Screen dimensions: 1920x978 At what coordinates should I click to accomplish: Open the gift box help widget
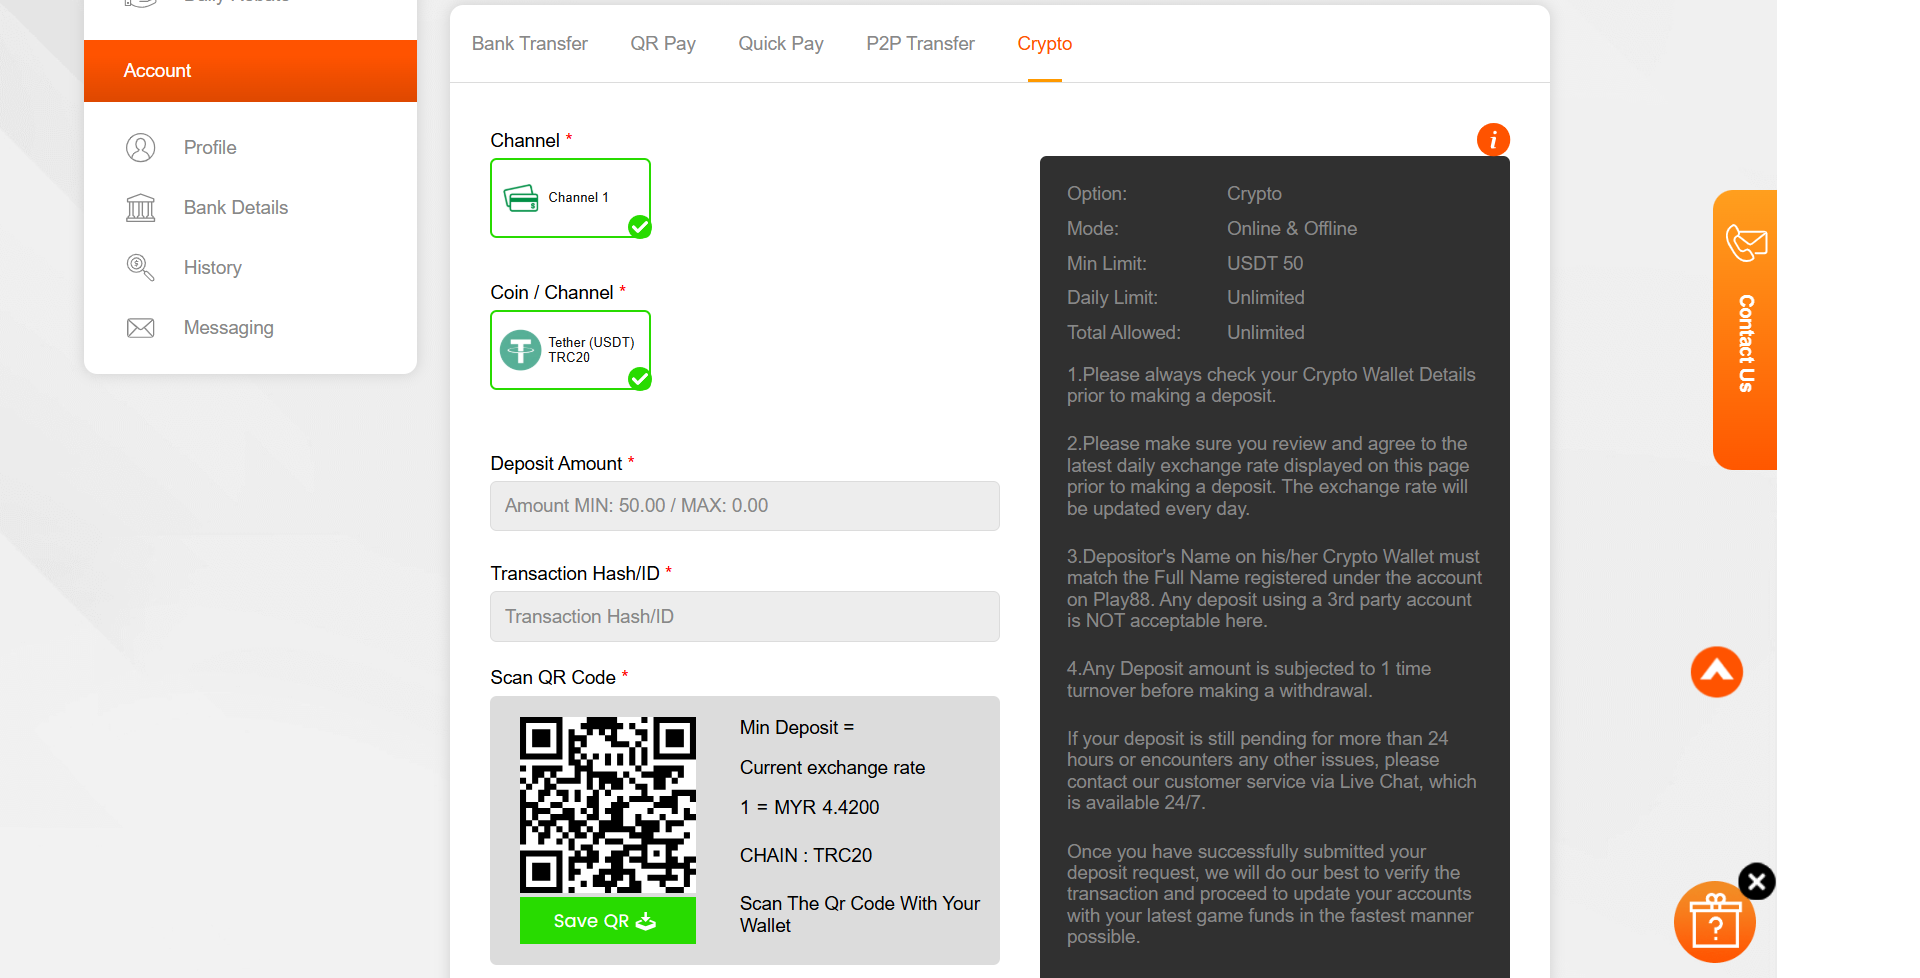click(1714, 924)
